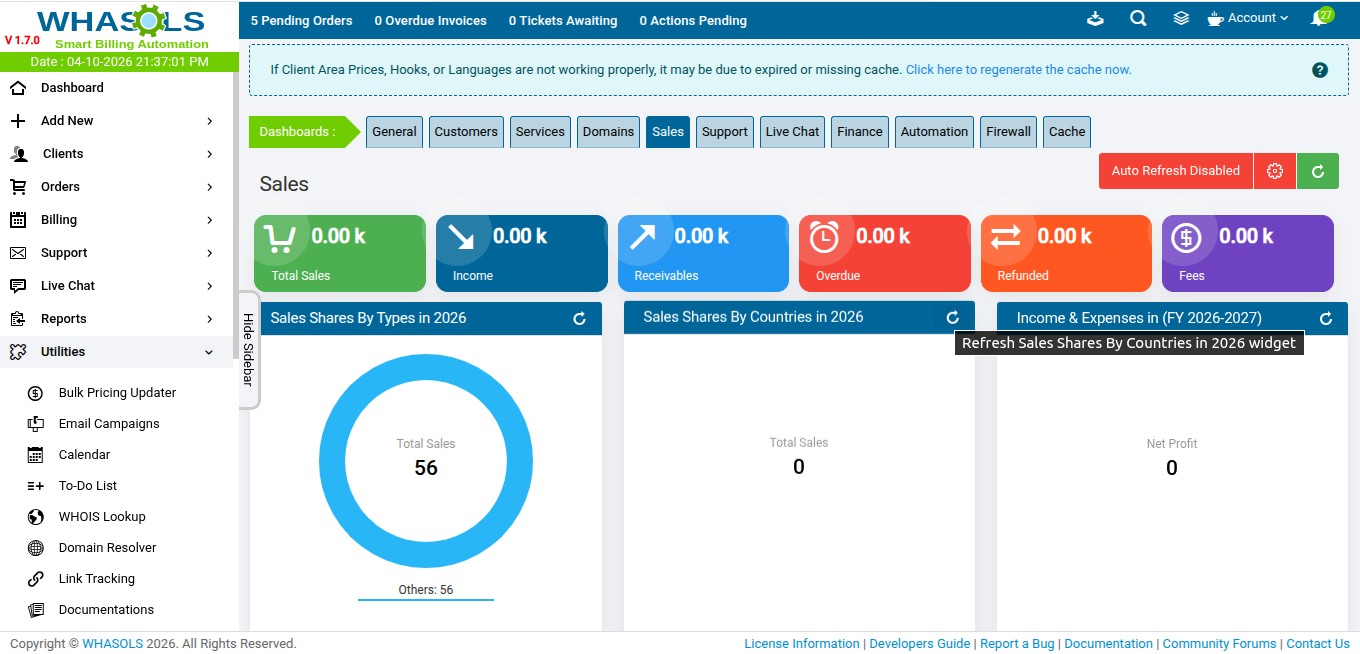Toggle Auto Refresh Disabled button

pos(1175,171)
